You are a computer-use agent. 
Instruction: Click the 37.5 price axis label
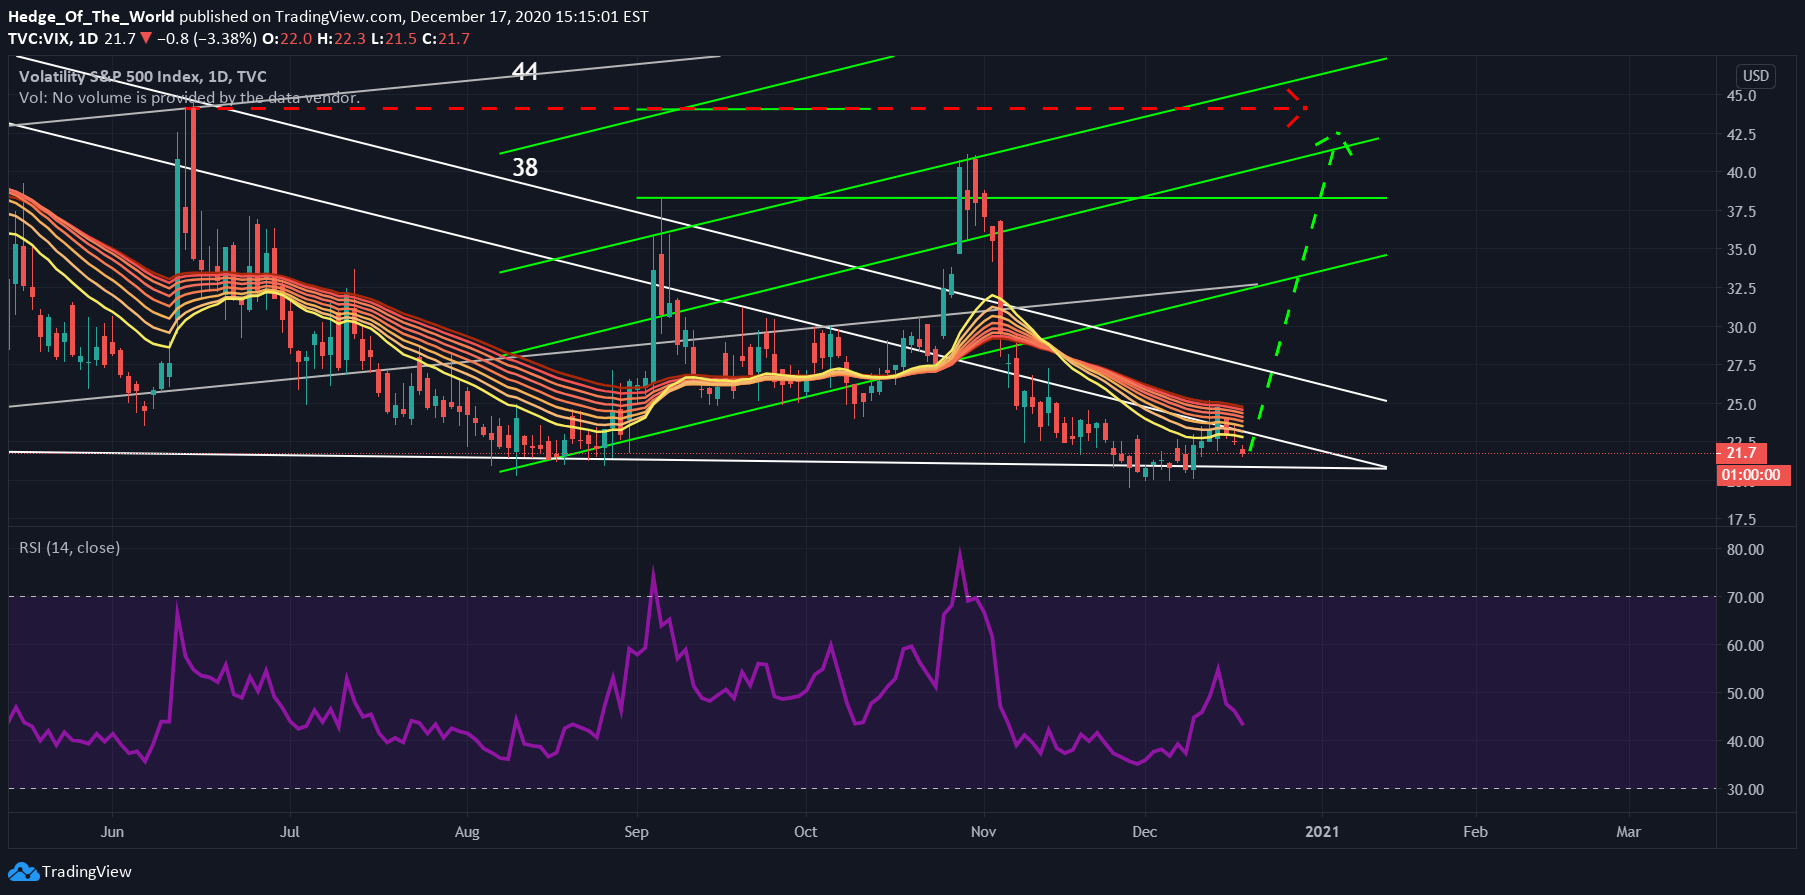(x=1741, y=212)
